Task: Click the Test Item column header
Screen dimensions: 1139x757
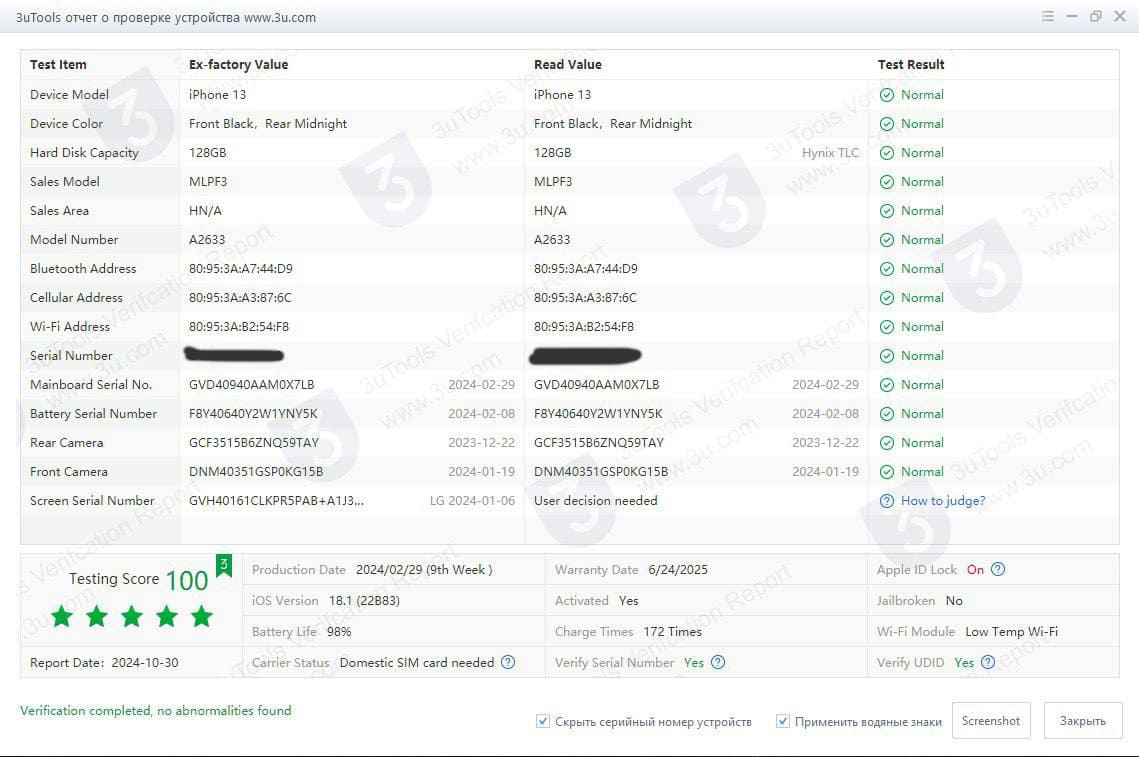Action: click(58, 65)
